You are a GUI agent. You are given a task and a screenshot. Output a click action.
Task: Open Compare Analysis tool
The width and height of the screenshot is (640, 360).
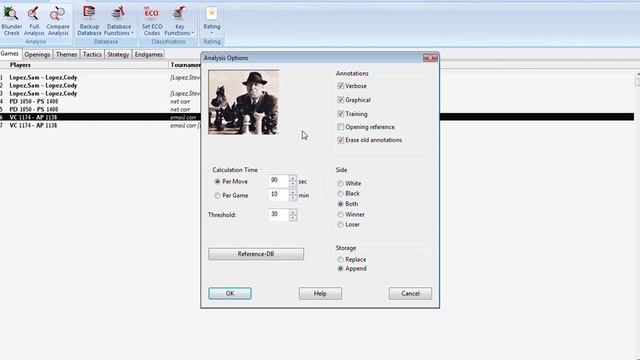coord(58,21)
